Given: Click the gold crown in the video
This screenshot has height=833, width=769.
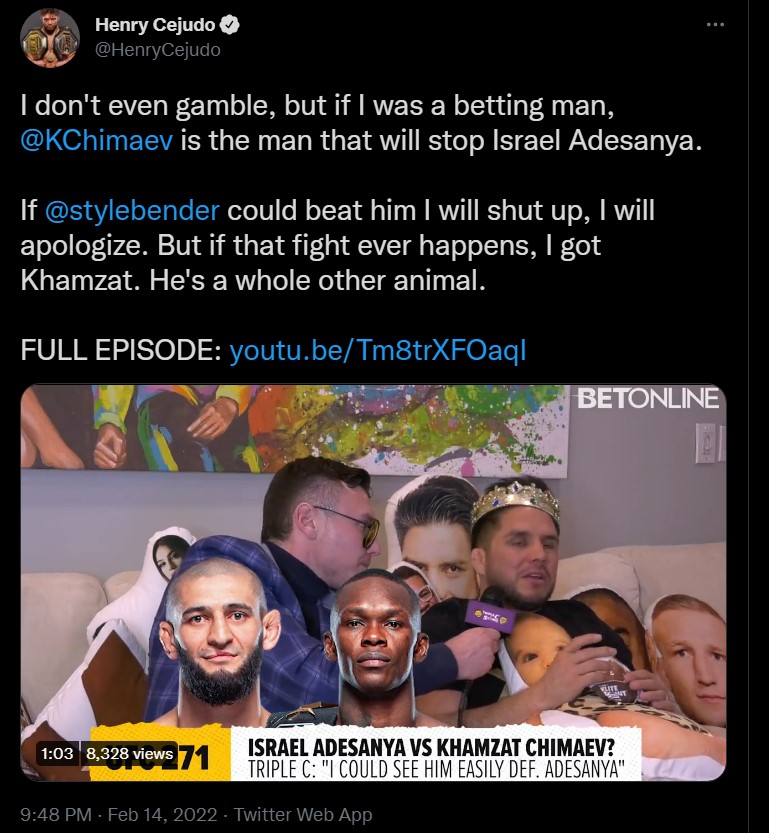Looking at the screenshot, I should click(515, 500).
